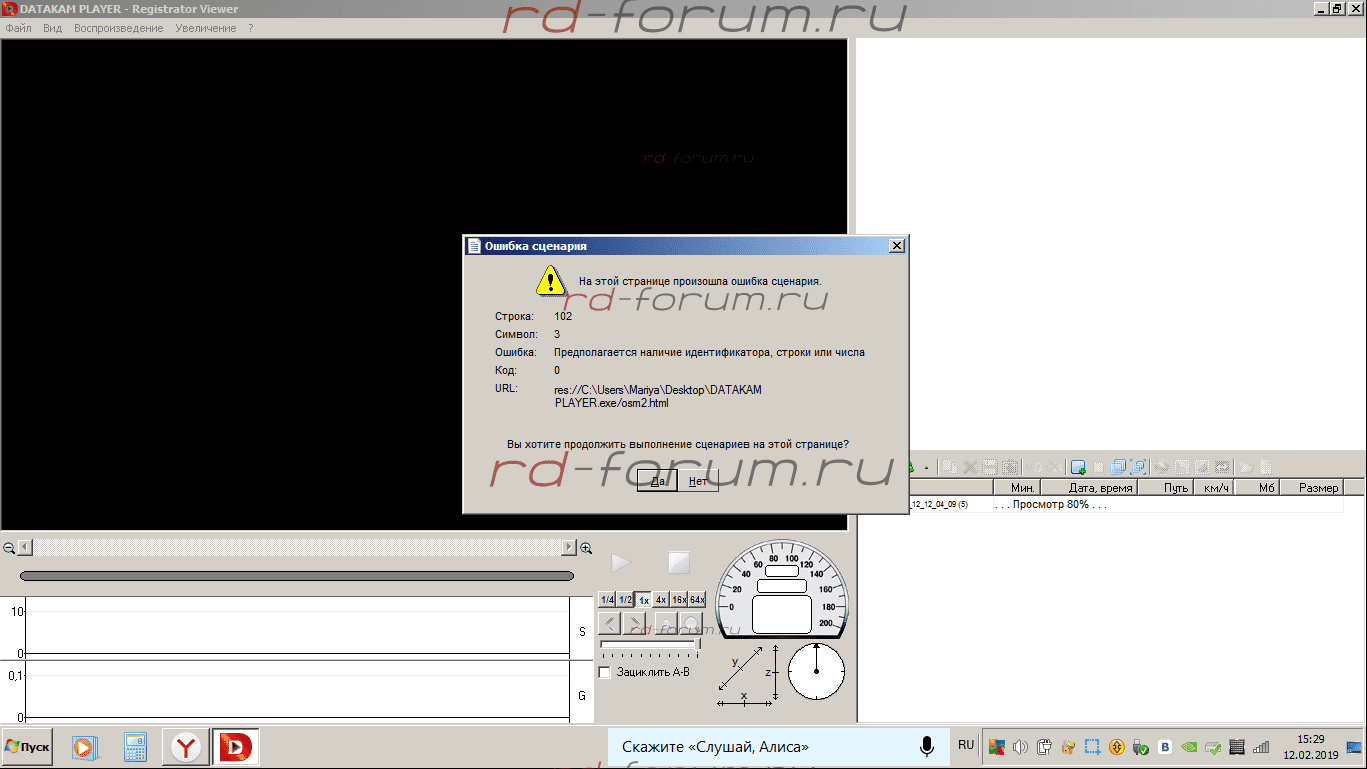Enable the Зациклить A-B checkbox
The width and height of the screenshot is (1367, 769).
(x=605, y=672)
